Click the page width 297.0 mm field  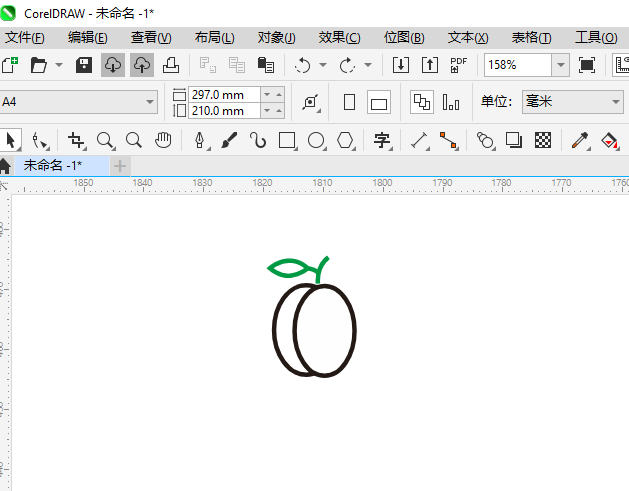224,95
